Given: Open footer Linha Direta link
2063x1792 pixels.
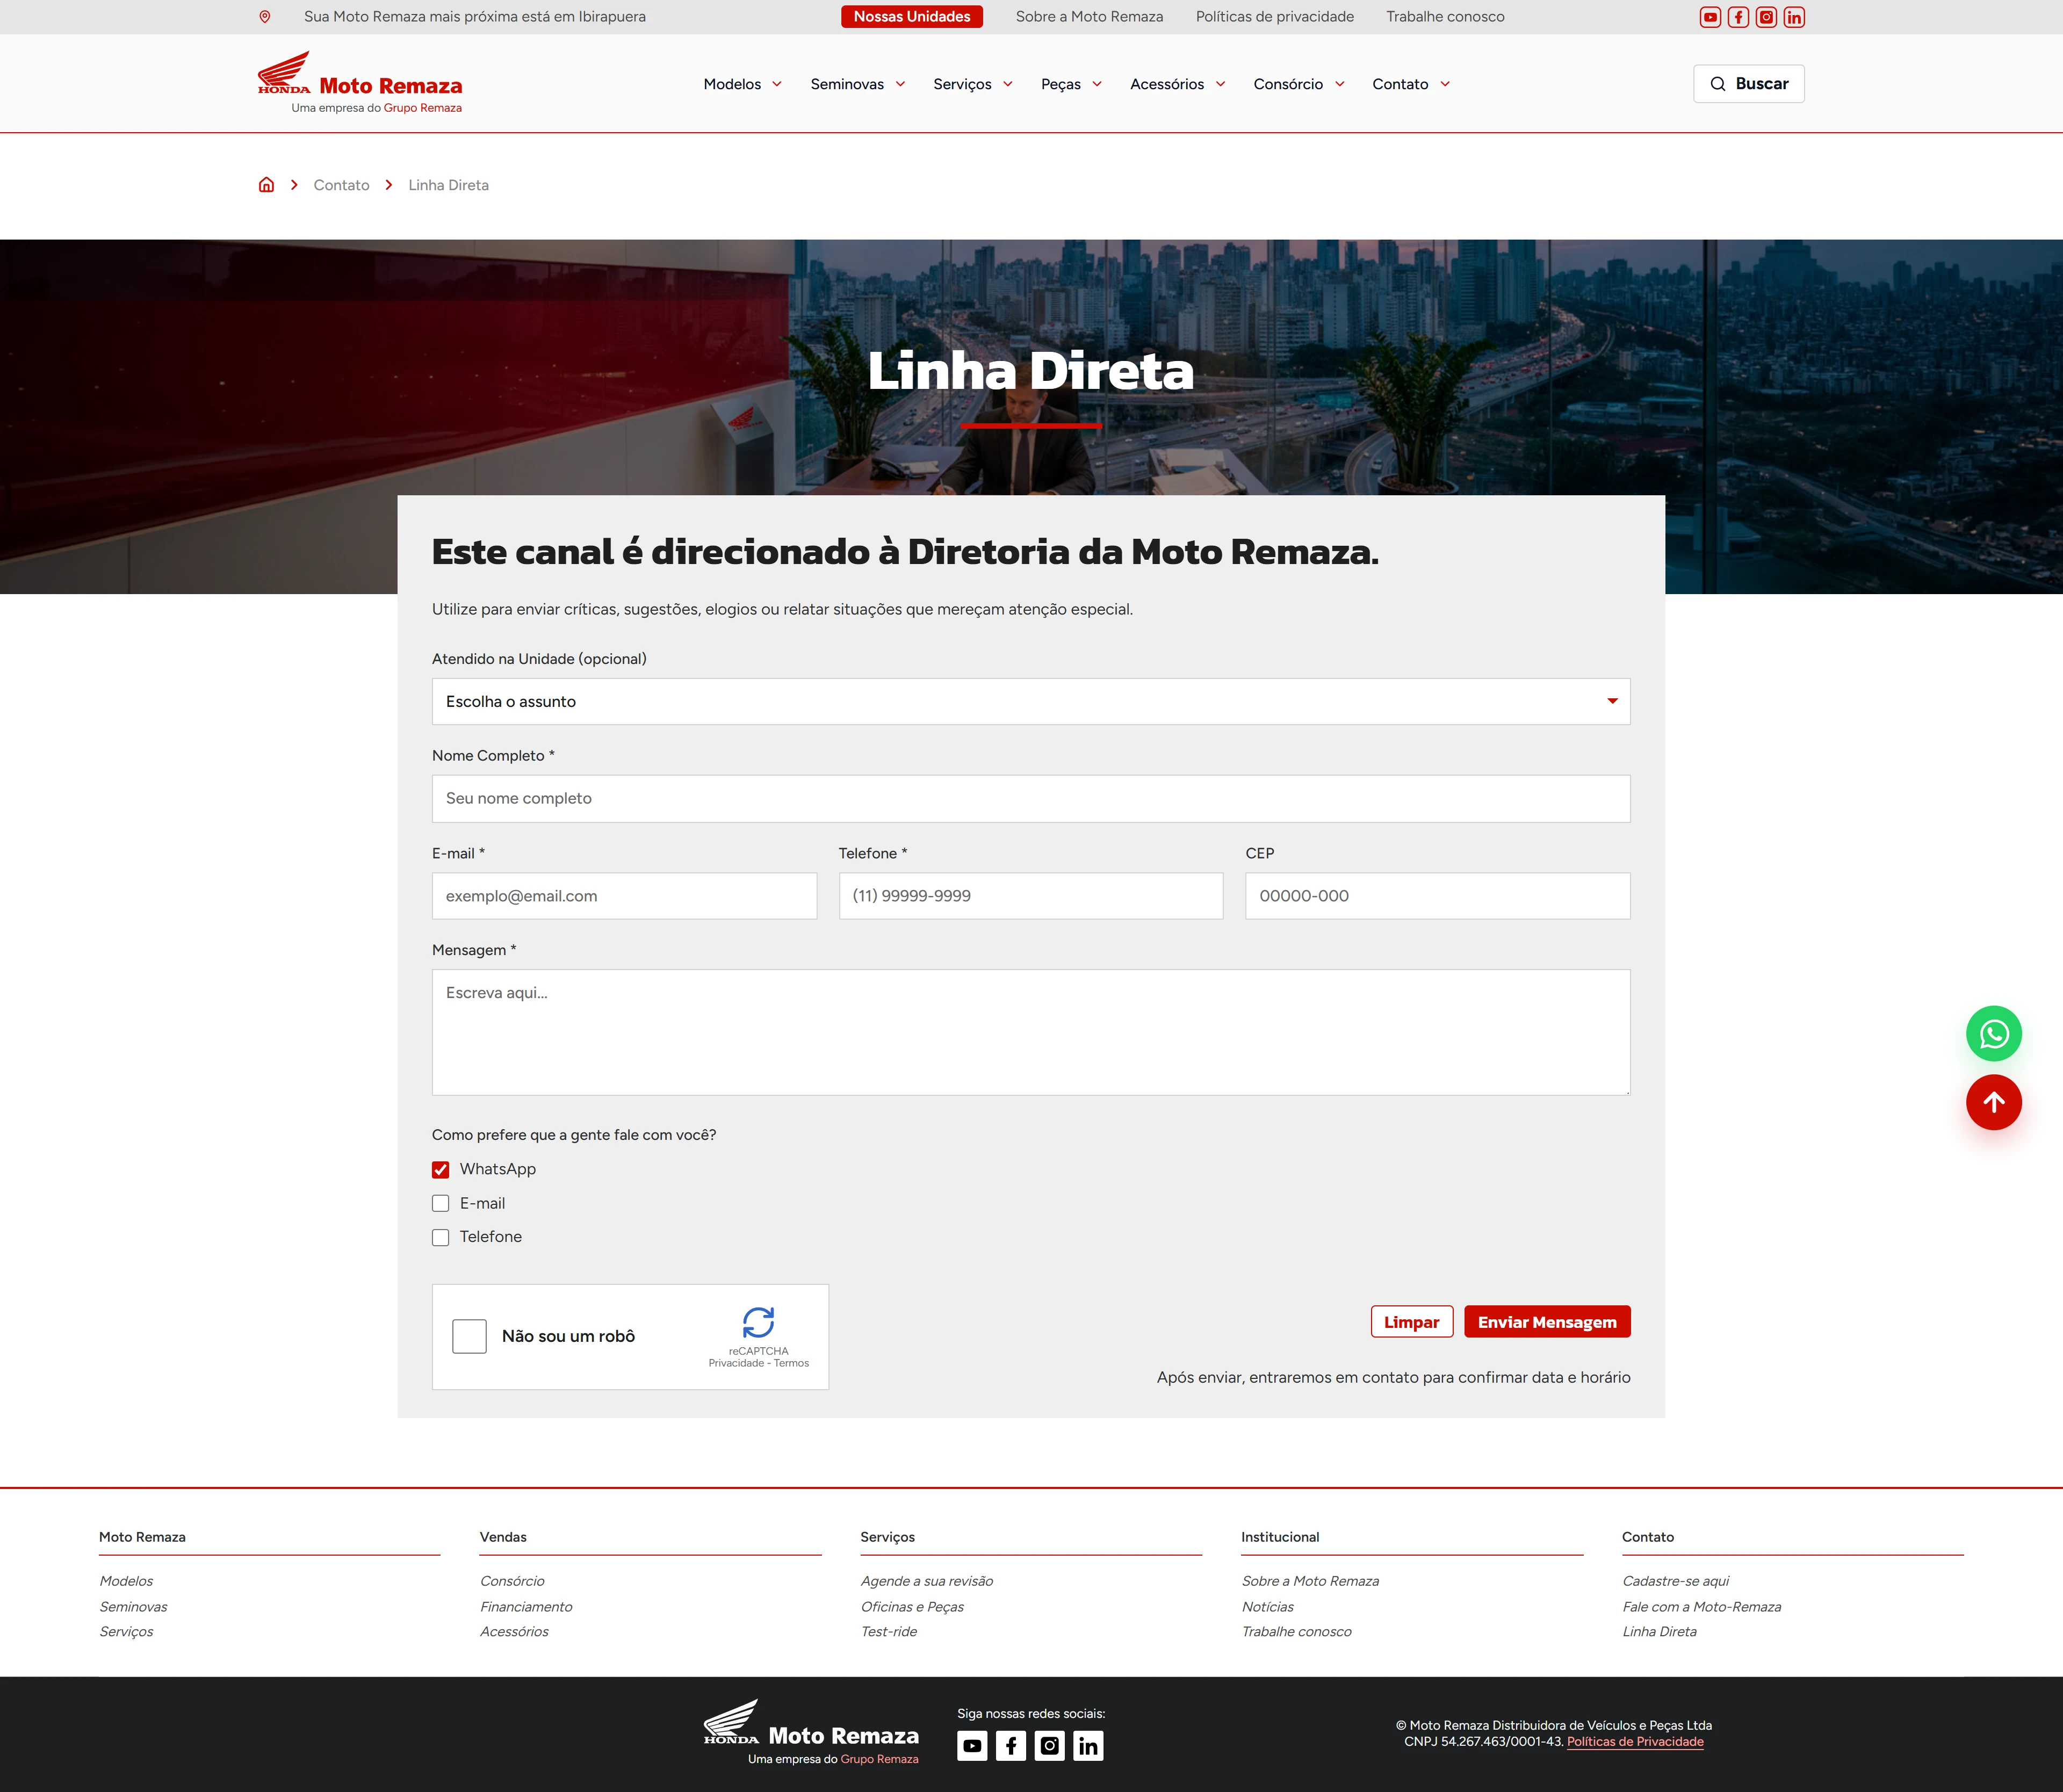Looking at the screenshot, I should point(1660,1632).
